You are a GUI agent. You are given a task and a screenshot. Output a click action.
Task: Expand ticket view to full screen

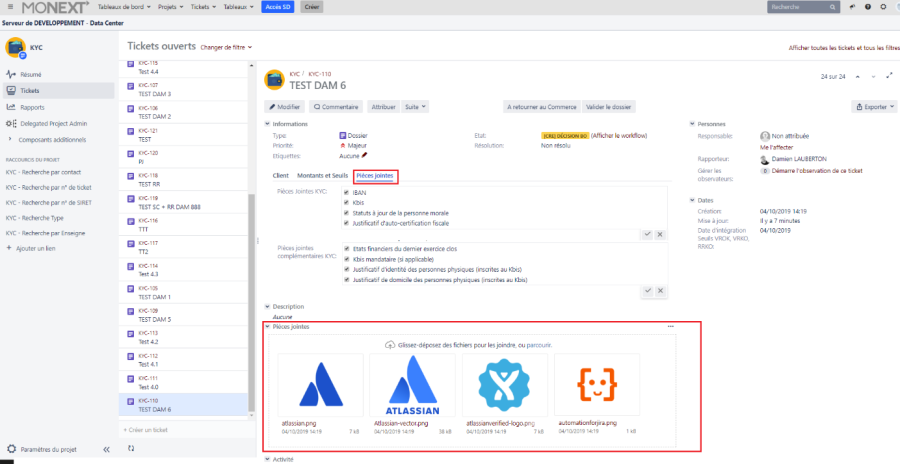point(889,76)
